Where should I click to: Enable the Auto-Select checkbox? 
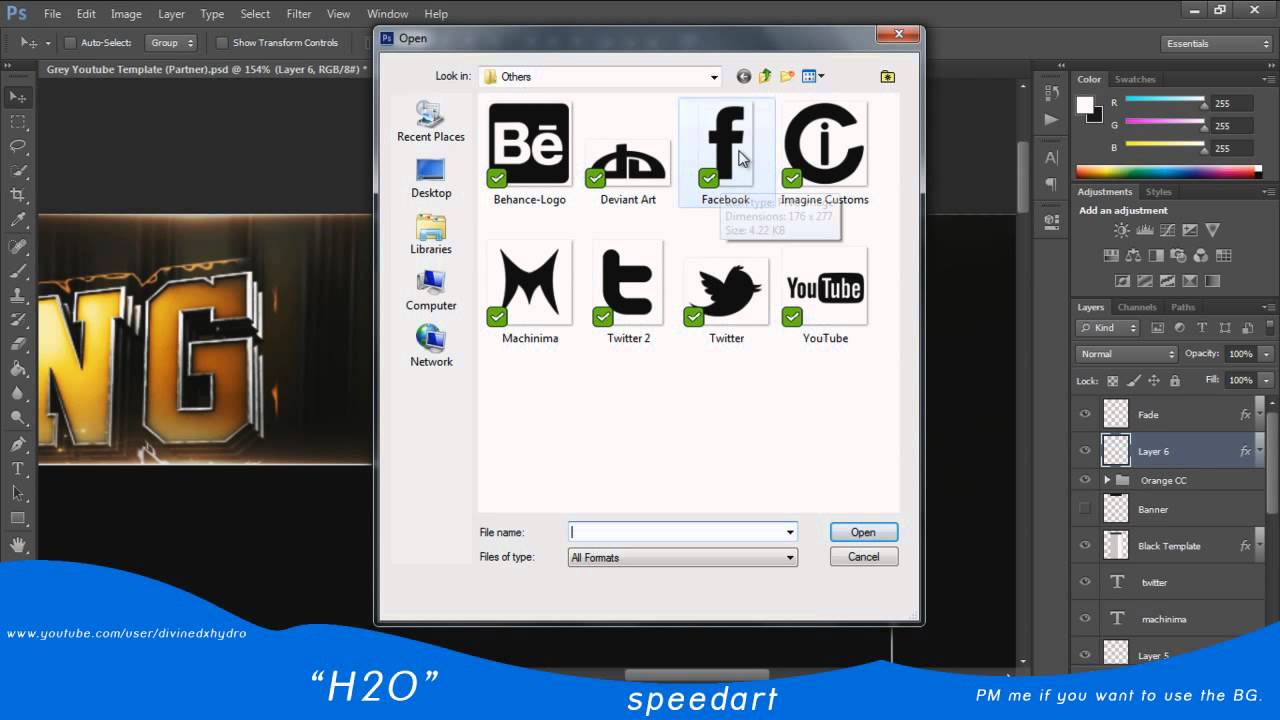coord(70,43)
